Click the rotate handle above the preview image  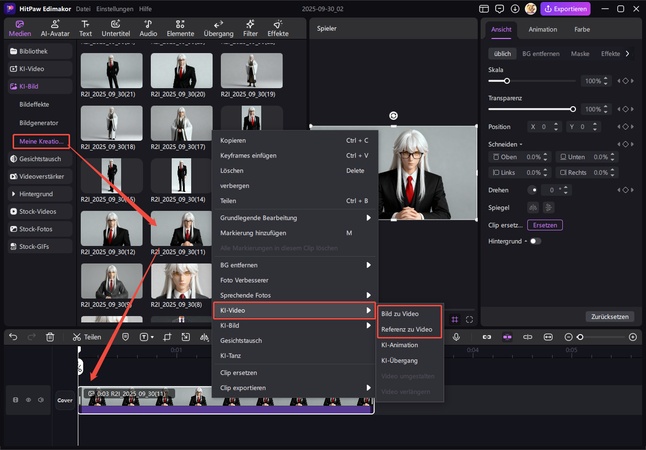pos(393,116)
